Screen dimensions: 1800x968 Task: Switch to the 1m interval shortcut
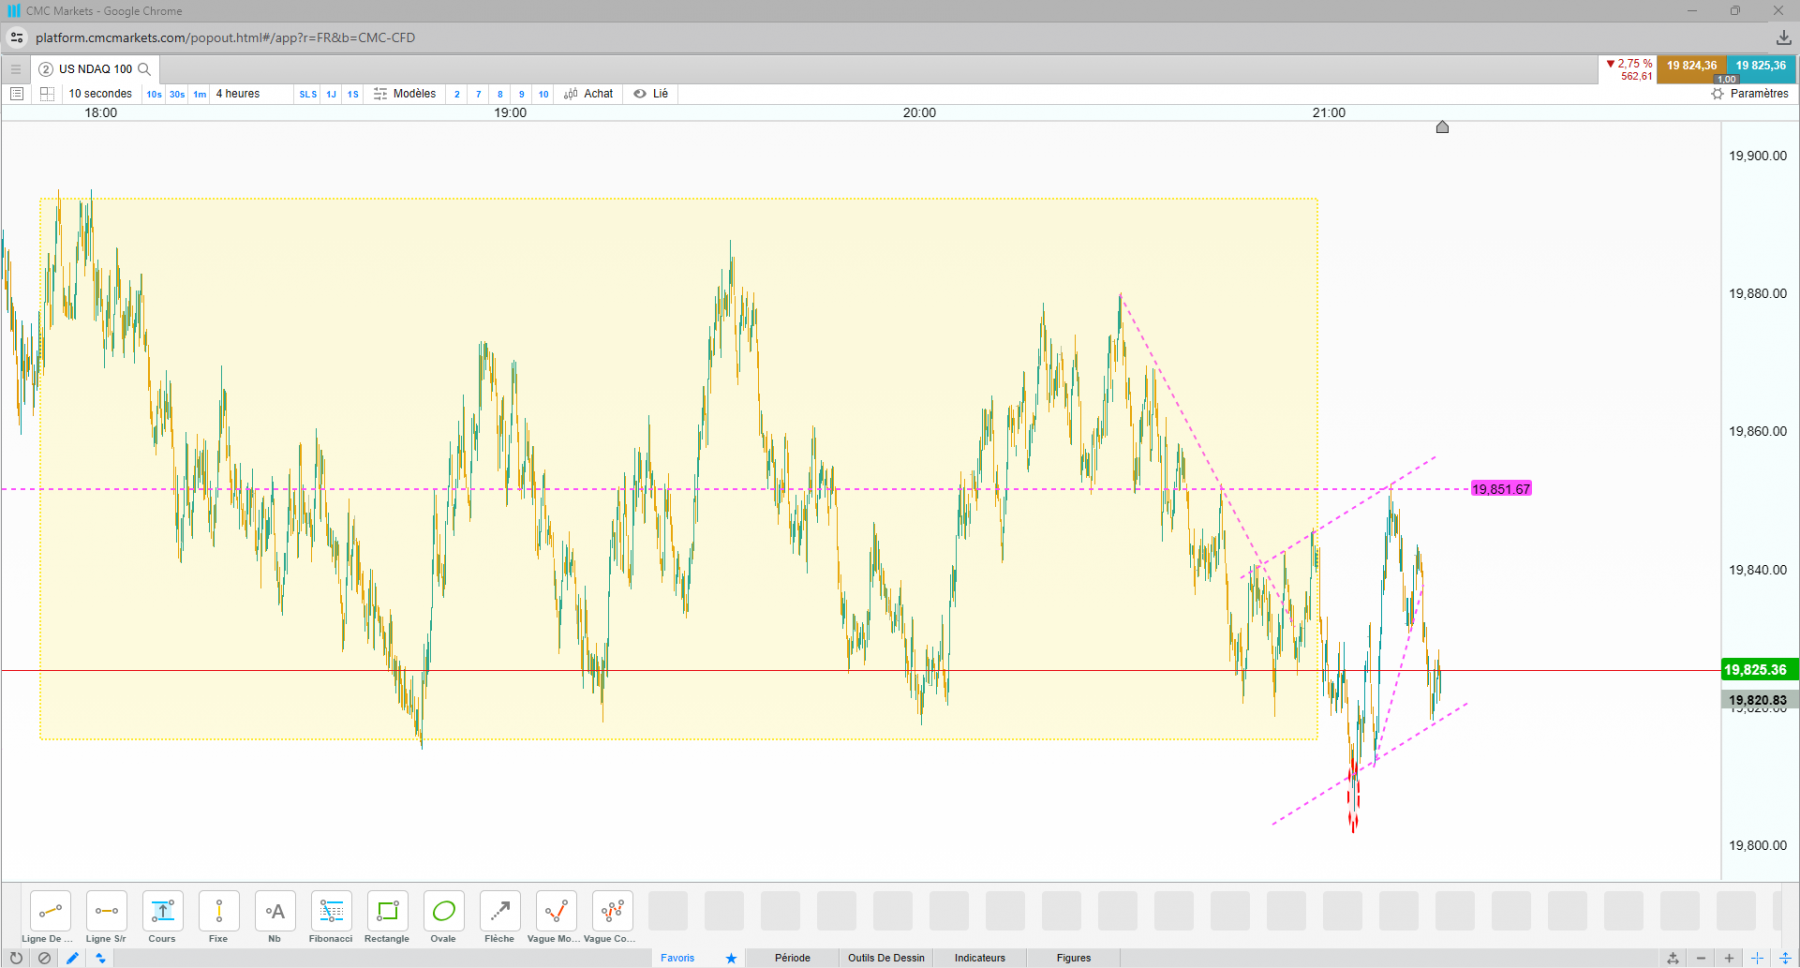(200, 94)
